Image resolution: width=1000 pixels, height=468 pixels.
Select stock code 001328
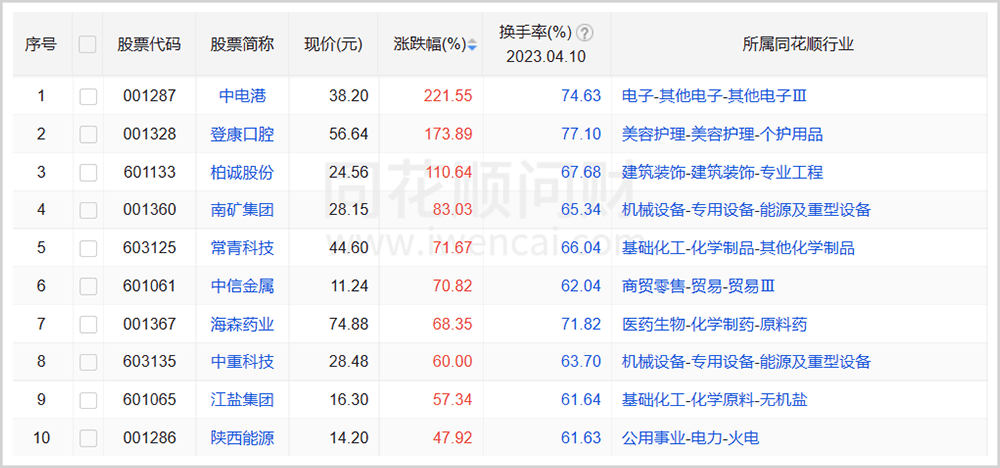click(149, 134)
